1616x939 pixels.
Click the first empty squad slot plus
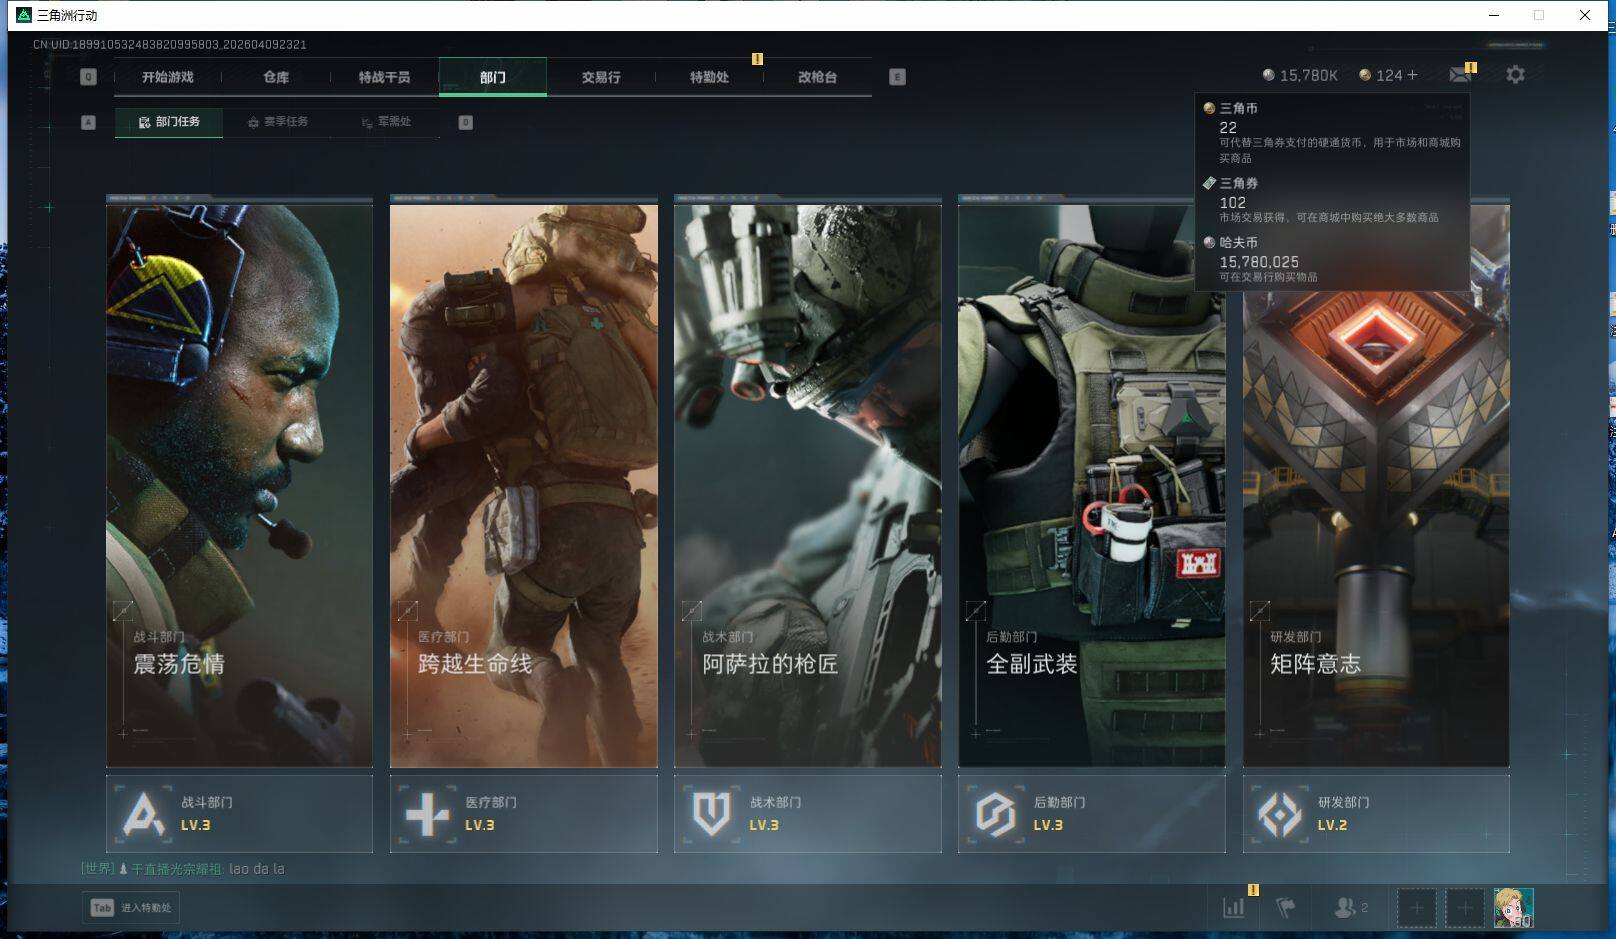[1416, 908]
